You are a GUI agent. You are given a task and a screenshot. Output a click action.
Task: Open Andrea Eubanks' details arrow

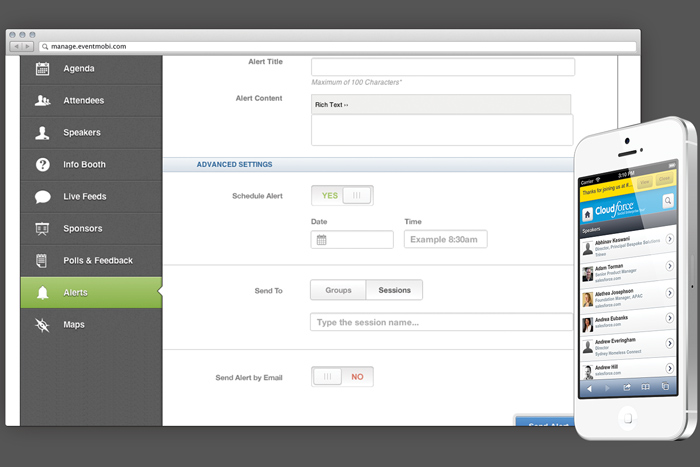pos(669,318)
